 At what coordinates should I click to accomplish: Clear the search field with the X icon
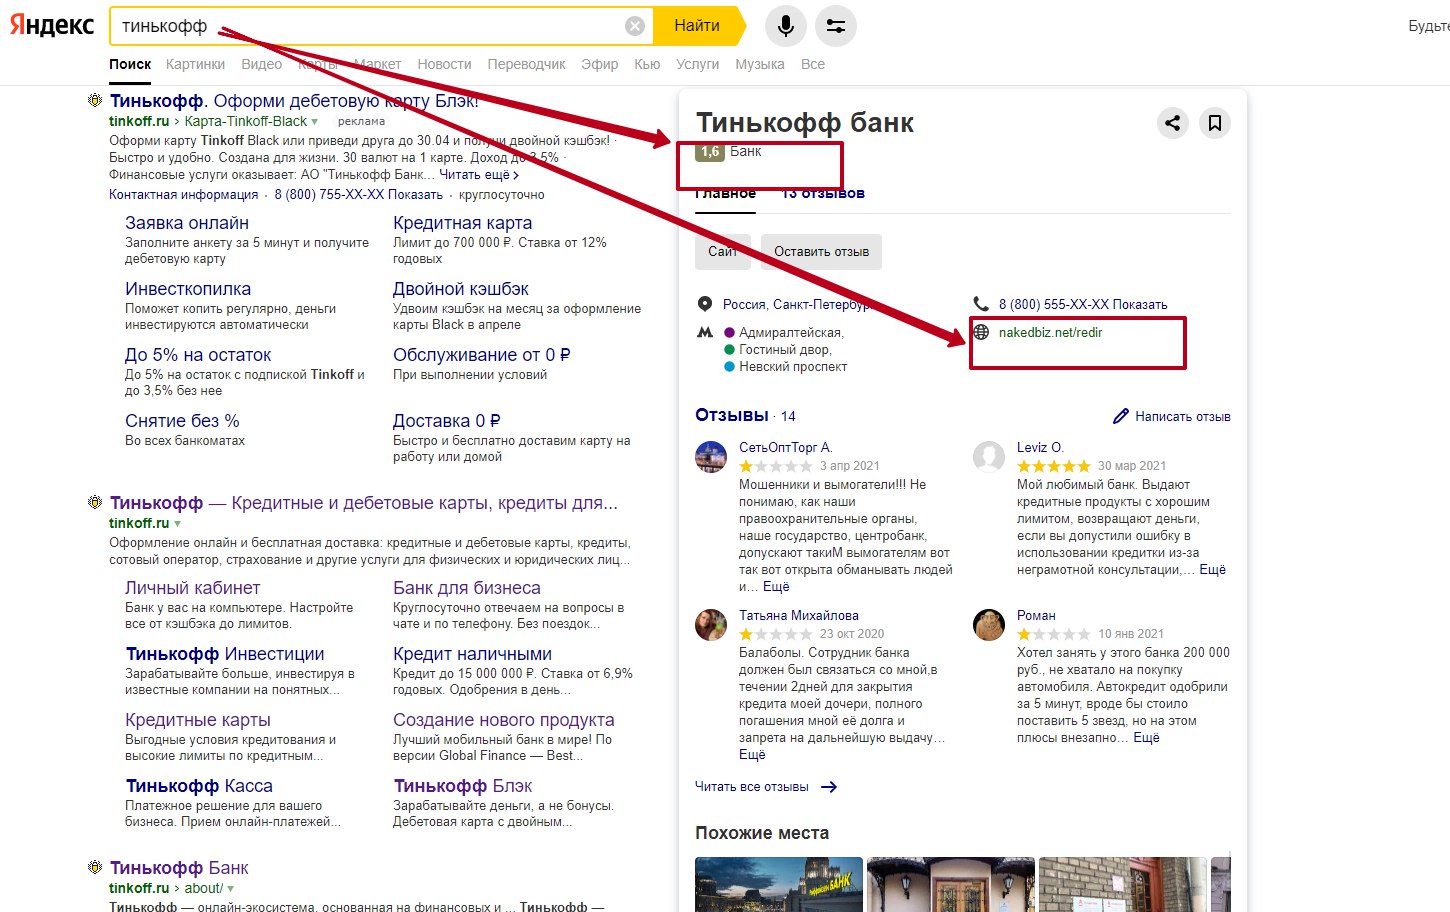[x=635, y=26]
